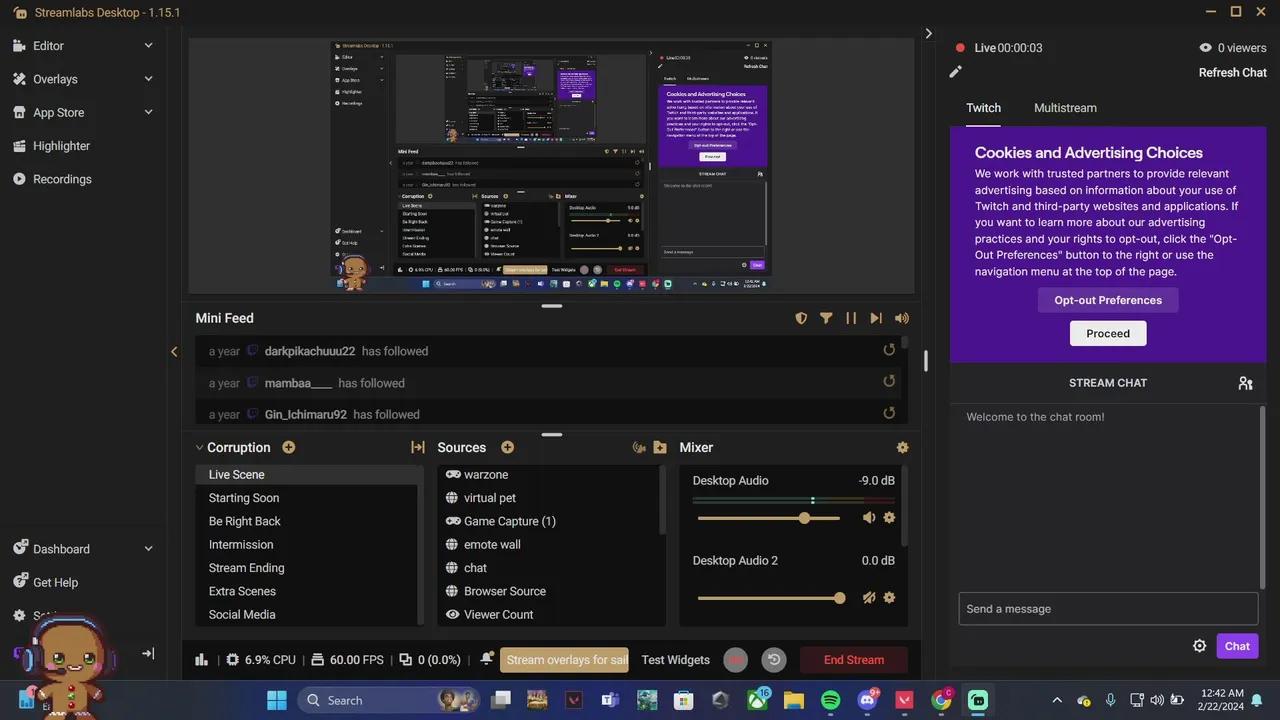Click the Send a message field
Image resolution: width=1280 pixels, height=720 pixels.
click(x=1108, y=609)
